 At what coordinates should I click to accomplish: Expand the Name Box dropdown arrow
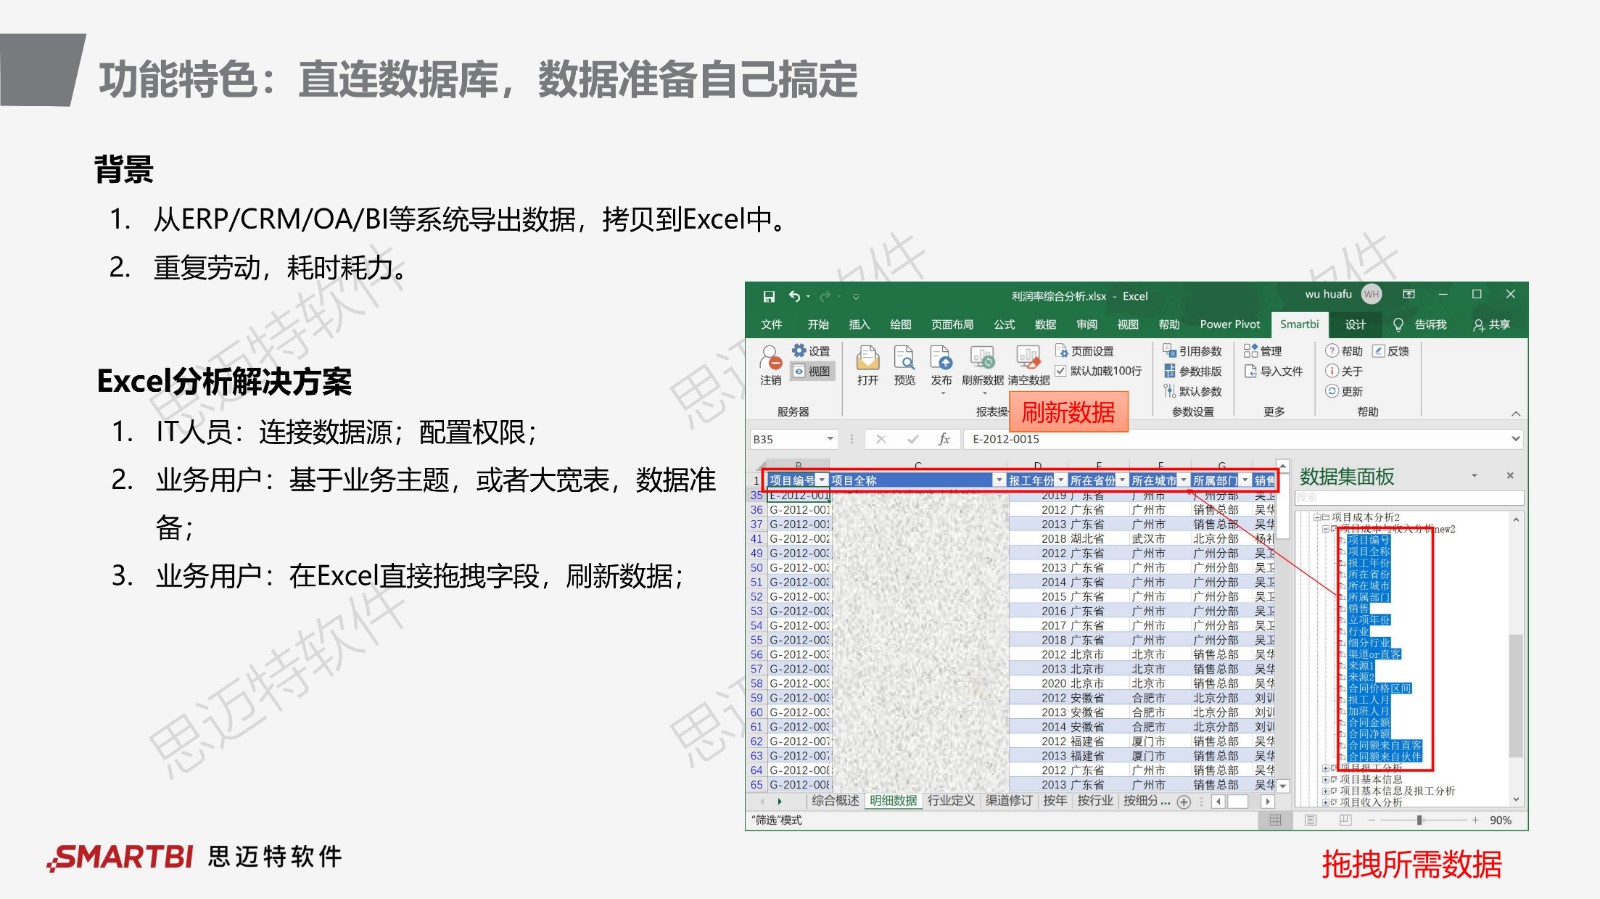830,439
